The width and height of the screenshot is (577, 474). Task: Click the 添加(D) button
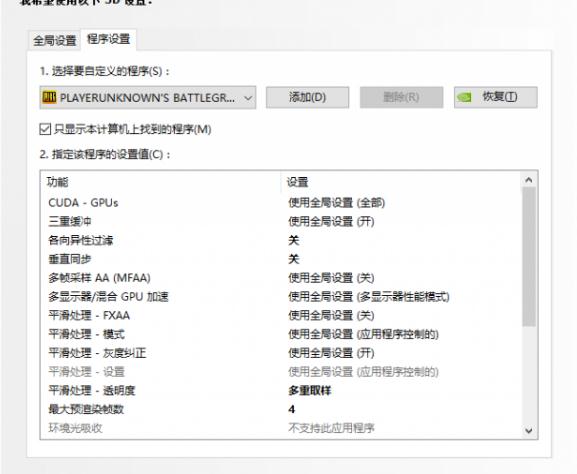click(x=308, y=98)
